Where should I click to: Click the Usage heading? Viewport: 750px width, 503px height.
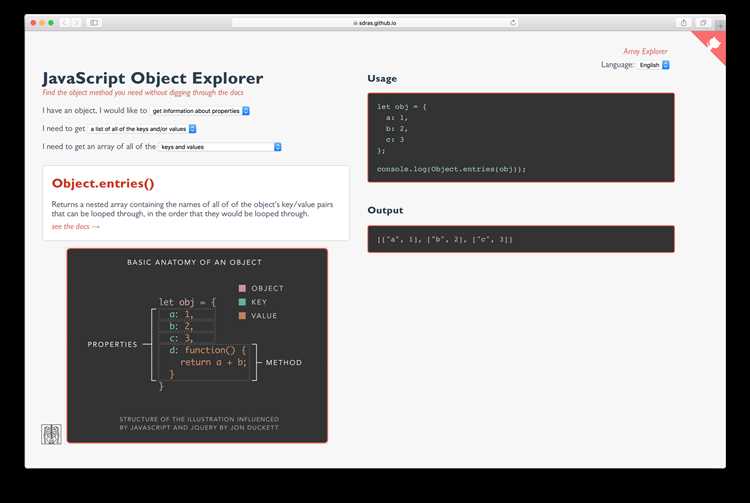click(382, 78)
